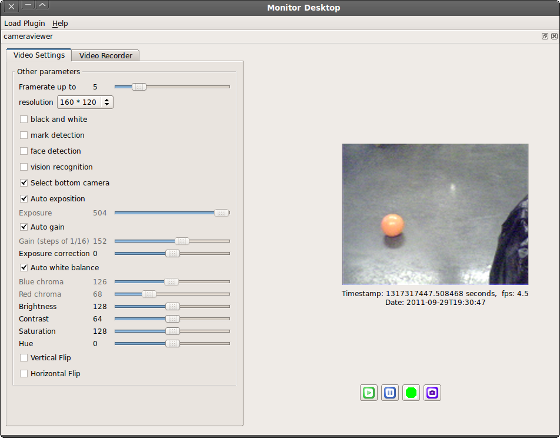Click the Framerate slider handle

tap(139, 87)
